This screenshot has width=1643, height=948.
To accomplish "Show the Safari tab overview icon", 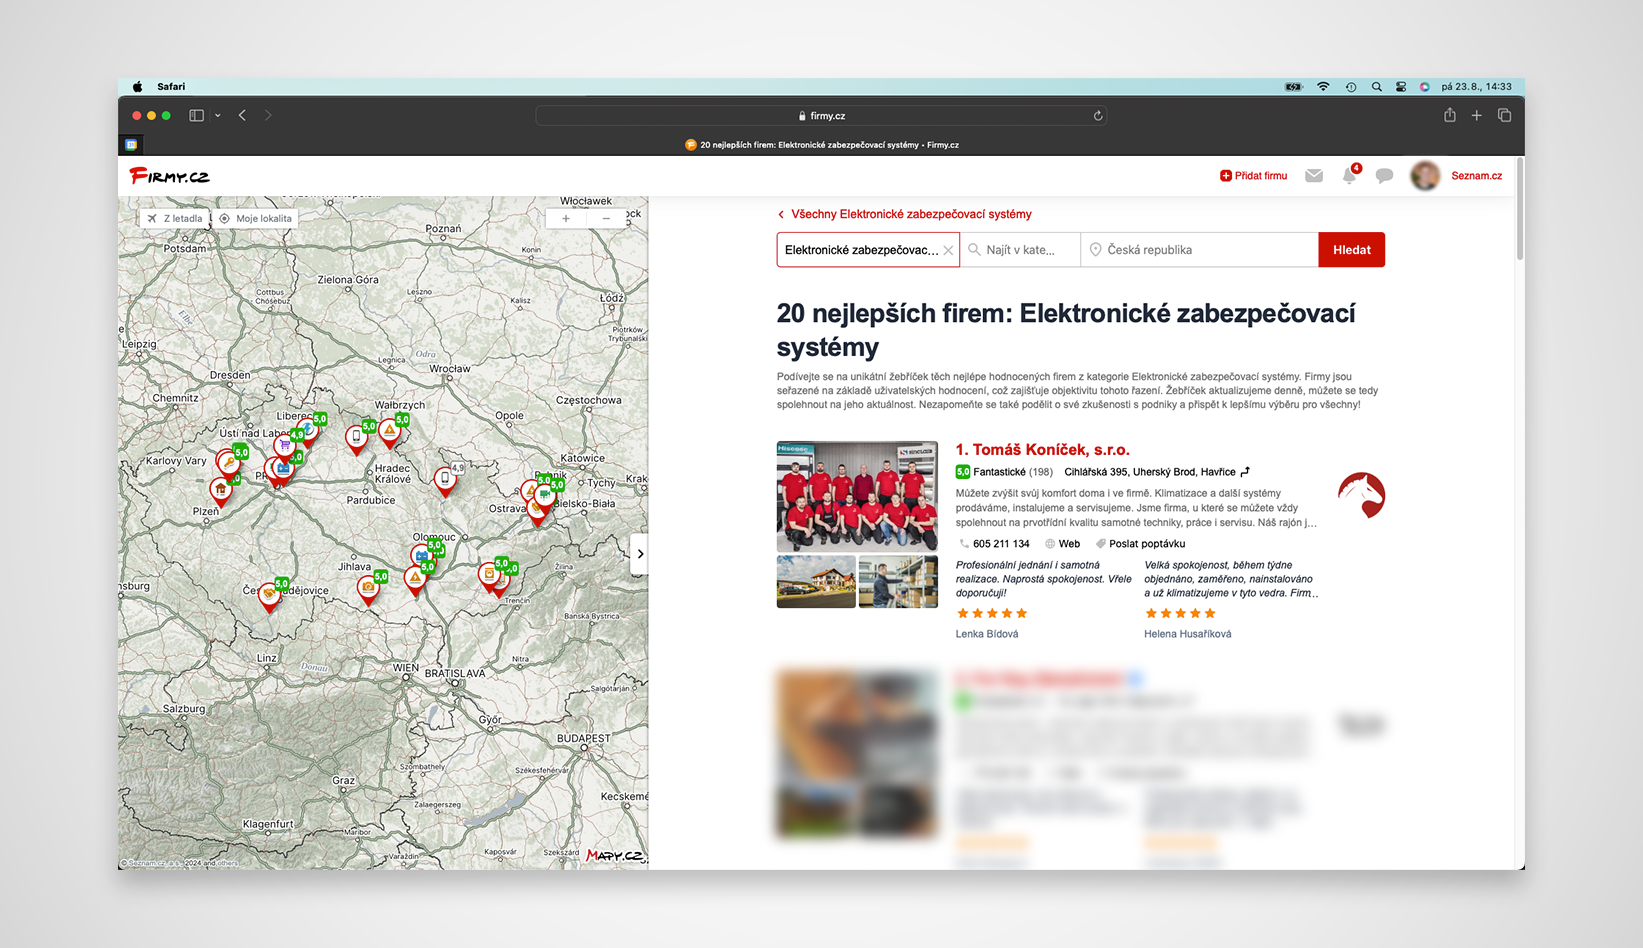I will [x=1504, y=116].
